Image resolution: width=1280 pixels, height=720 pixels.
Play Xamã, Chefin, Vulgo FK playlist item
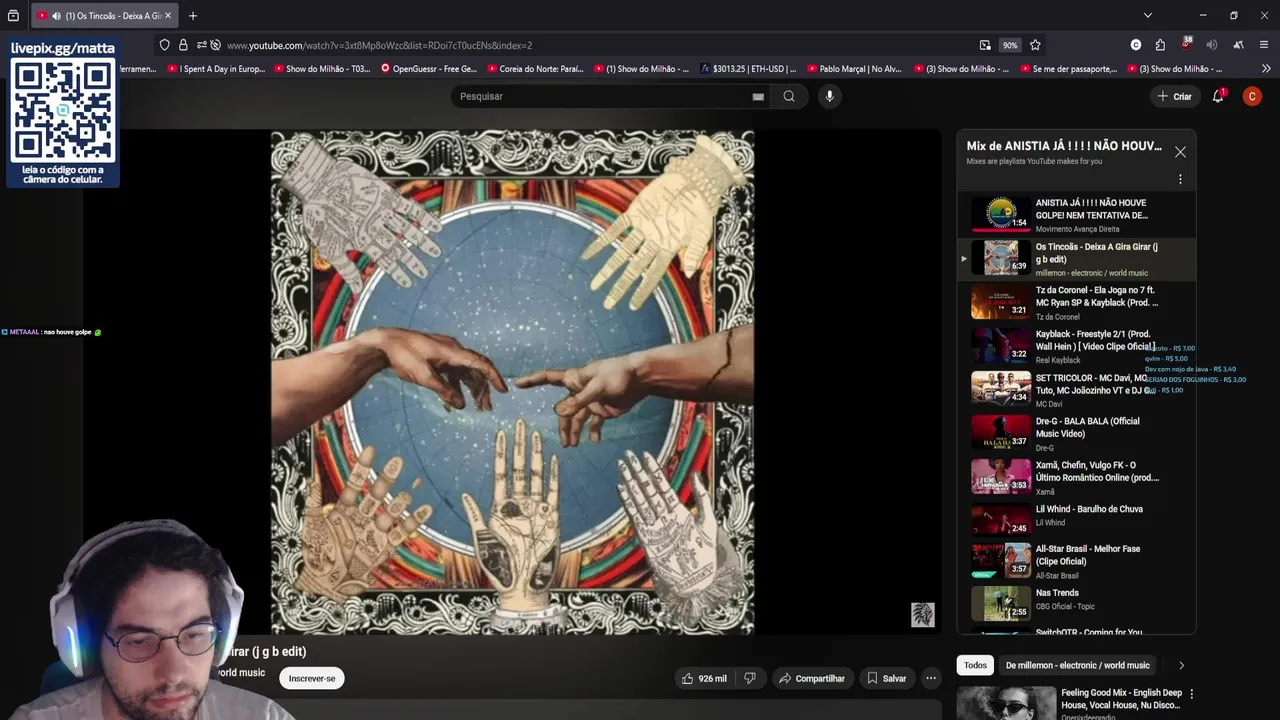[1075, 476]
